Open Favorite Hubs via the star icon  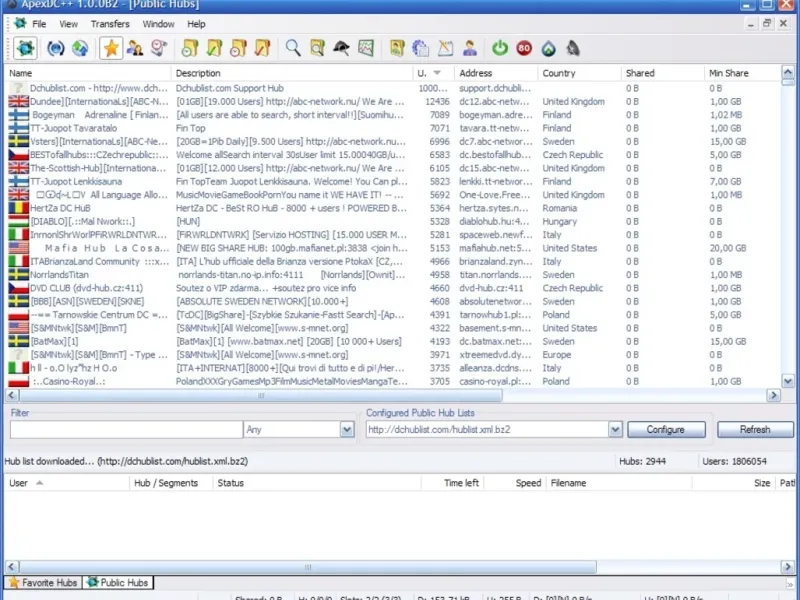point(111,48)
